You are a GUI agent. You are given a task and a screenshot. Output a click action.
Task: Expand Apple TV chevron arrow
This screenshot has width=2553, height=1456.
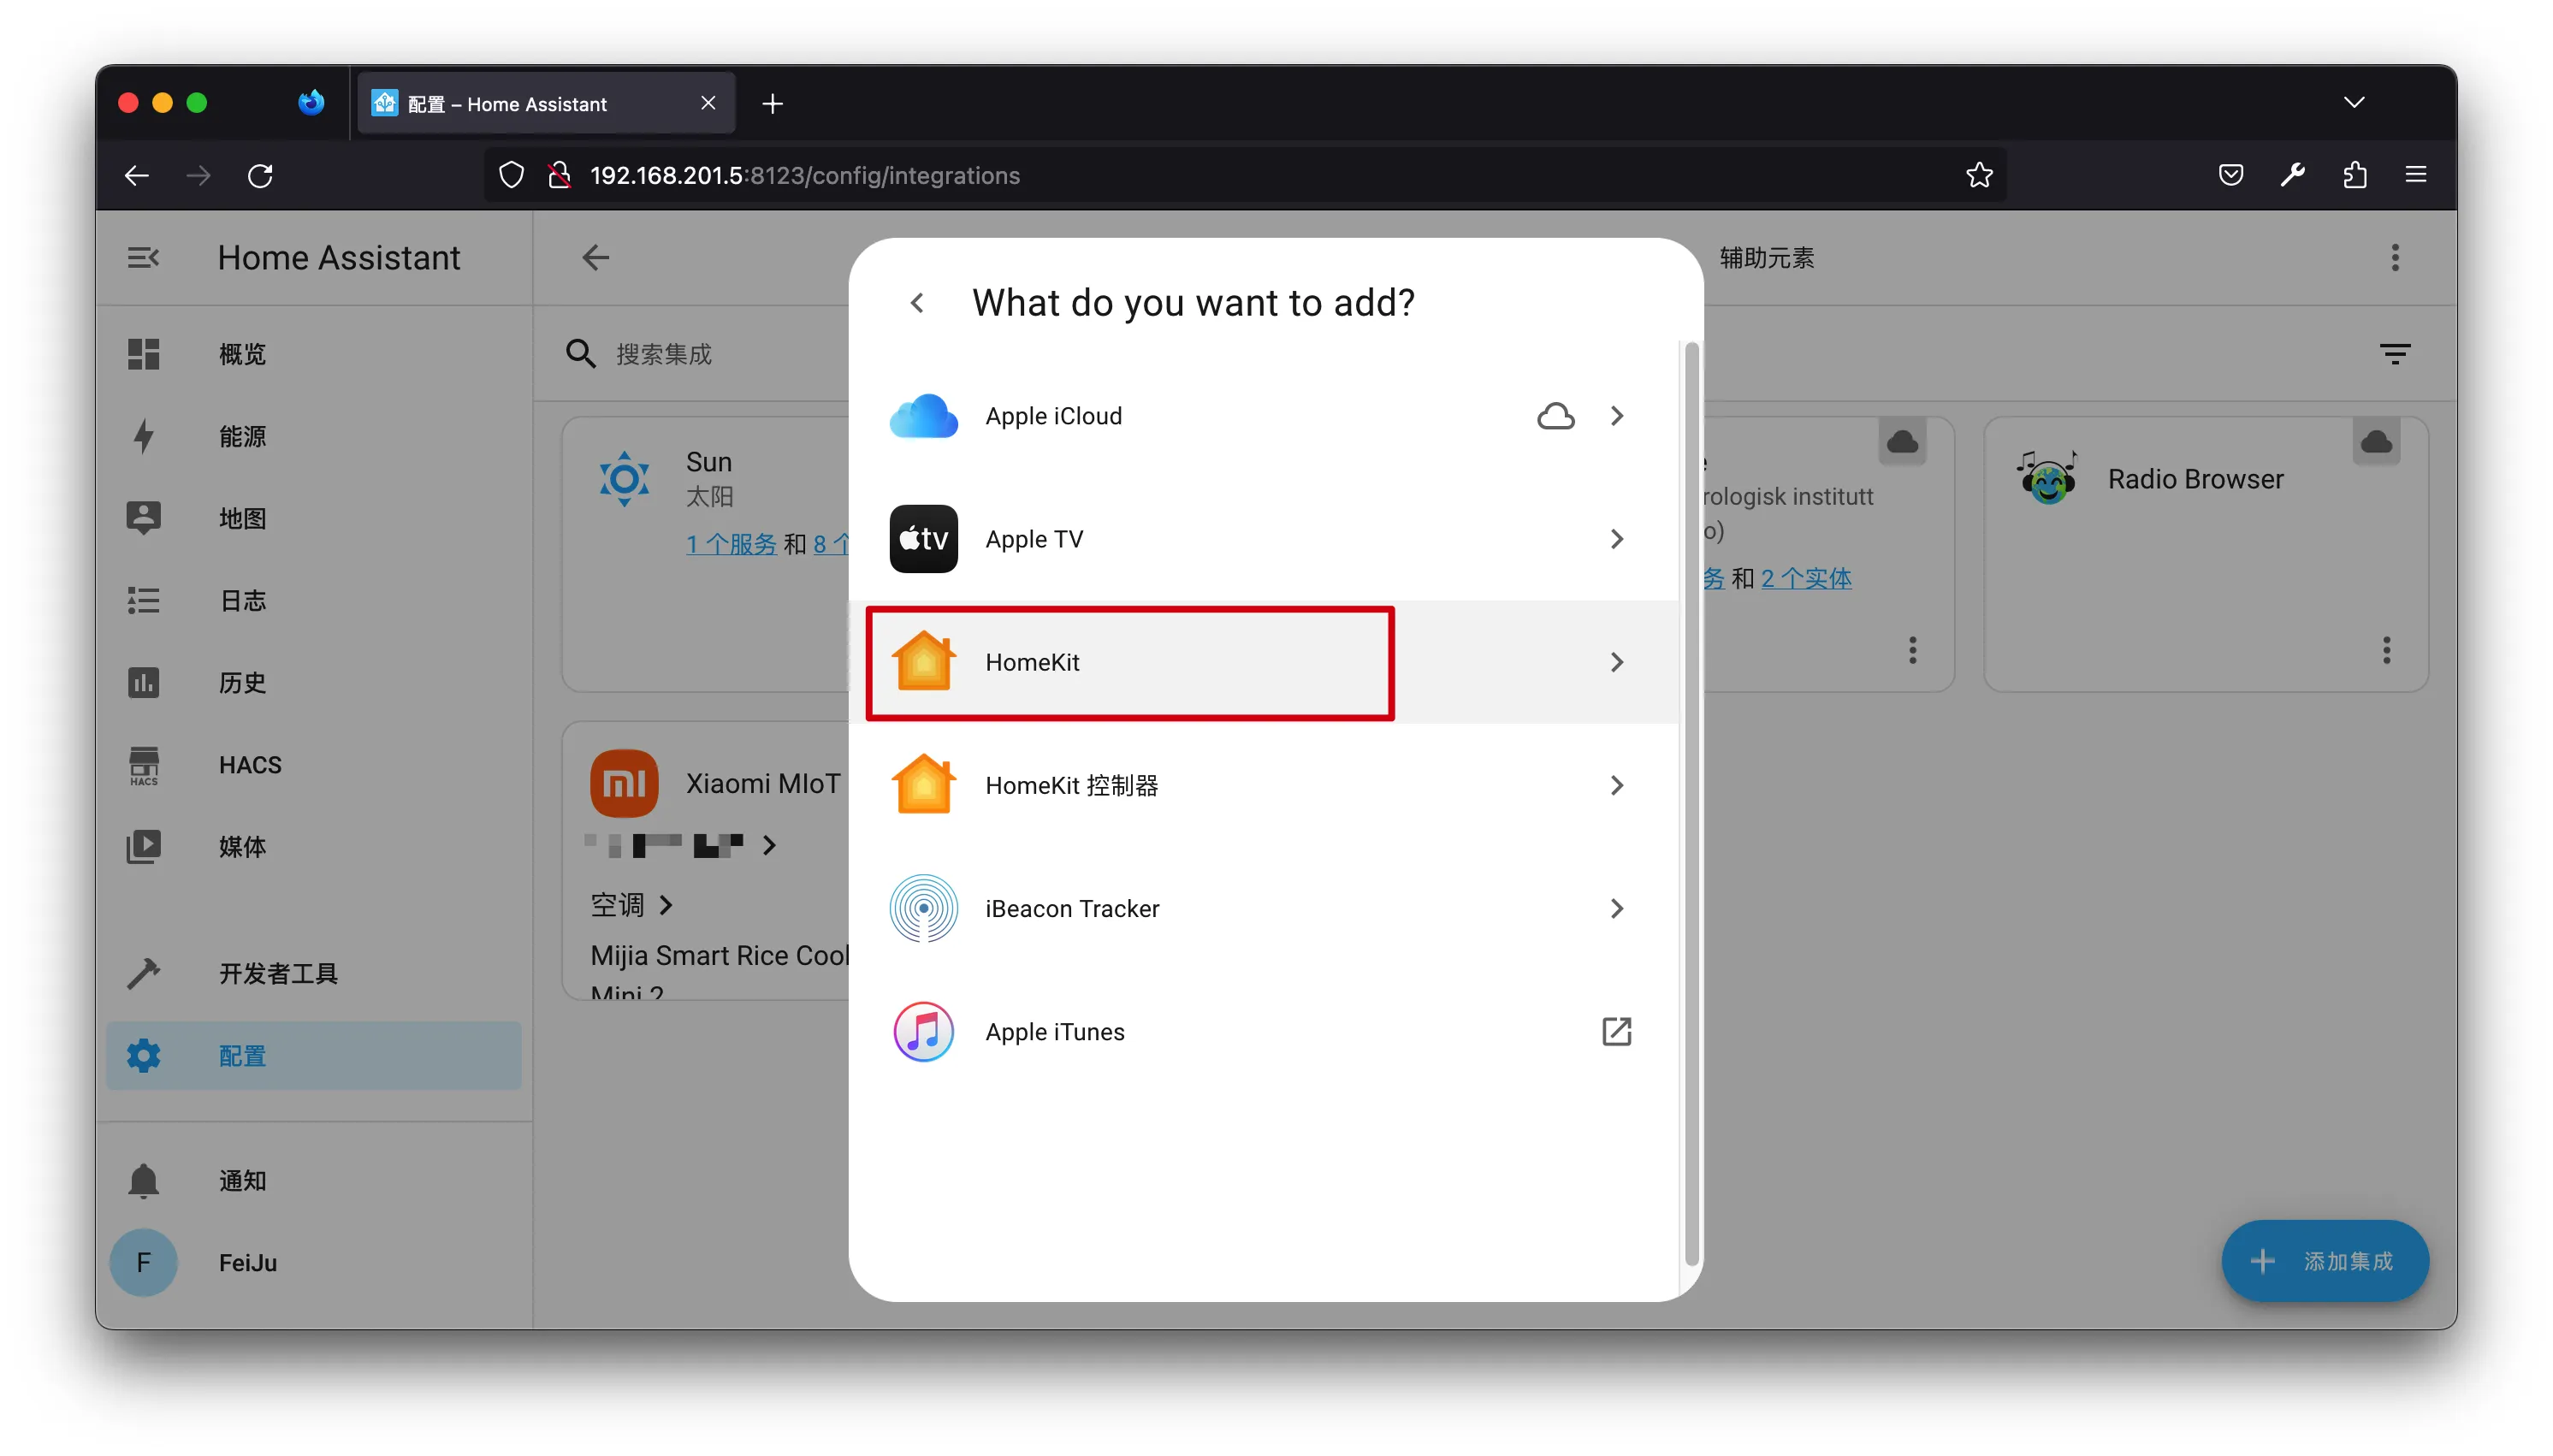pyautogui.click(x=1616, y=539)
